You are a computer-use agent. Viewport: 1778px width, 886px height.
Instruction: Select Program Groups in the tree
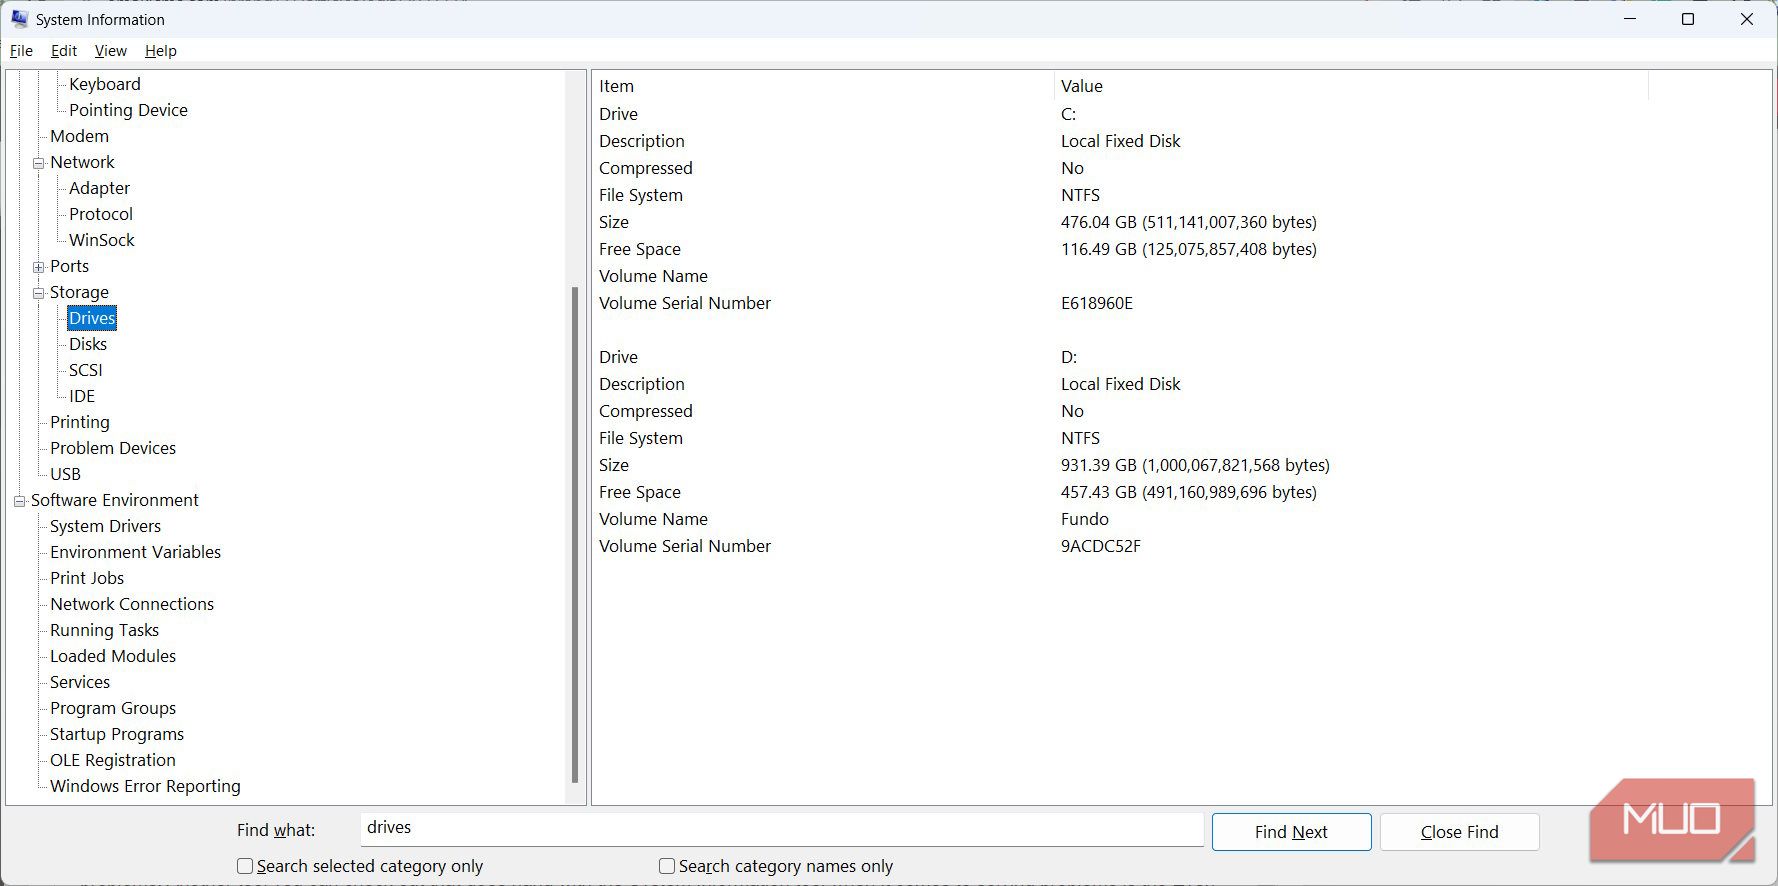coord(113,708)
